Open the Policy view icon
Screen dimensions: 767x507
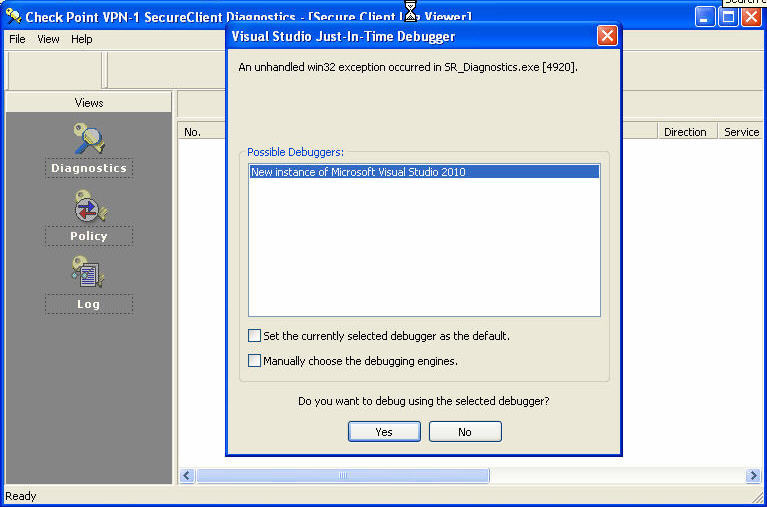(89, 207)
